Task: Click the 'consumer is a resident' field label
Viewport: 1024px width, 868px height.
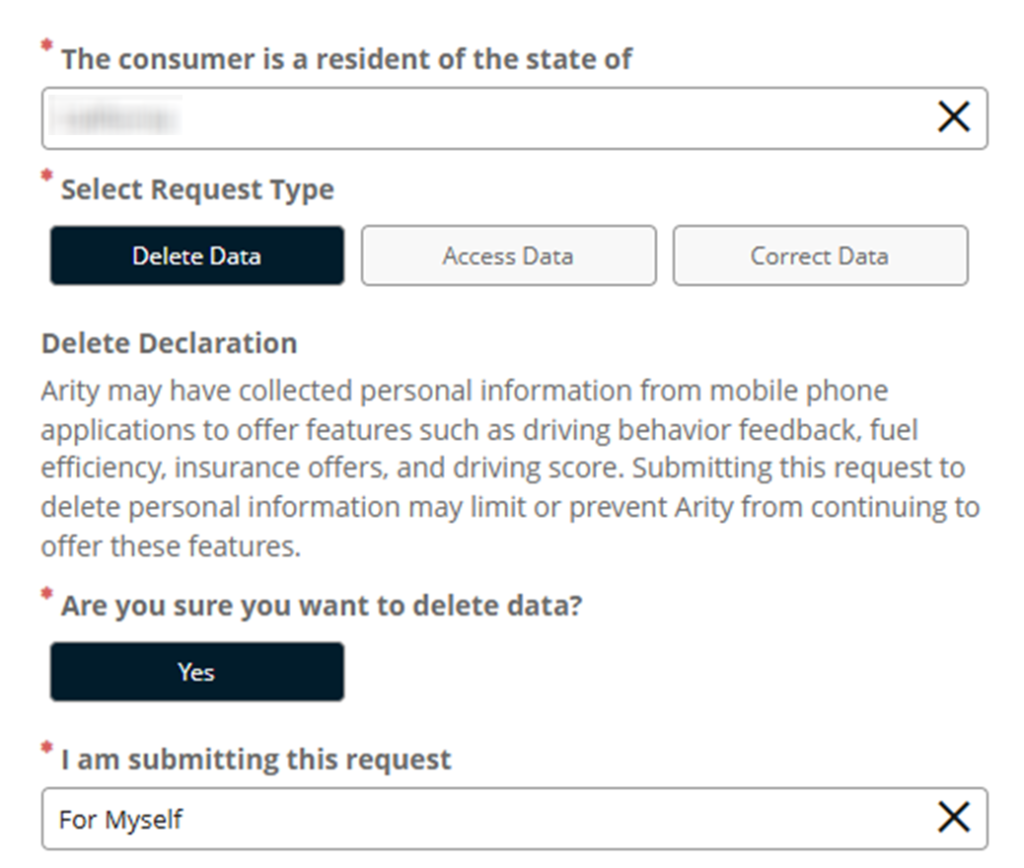Action: click(x=346, y=59)
